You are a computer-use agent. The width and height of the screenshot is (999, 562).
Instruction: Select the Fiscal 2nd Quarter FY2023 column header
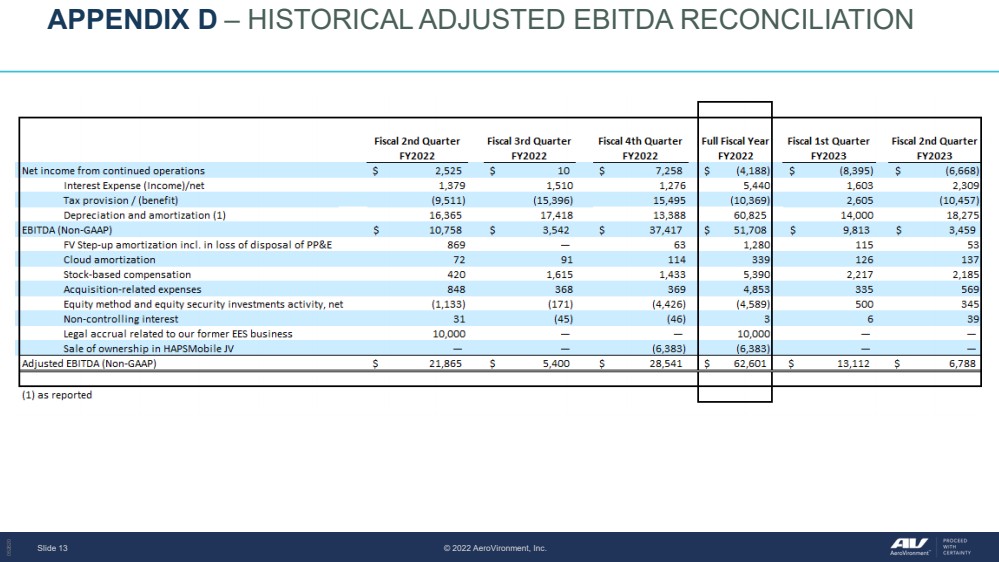tap(934, 148)
